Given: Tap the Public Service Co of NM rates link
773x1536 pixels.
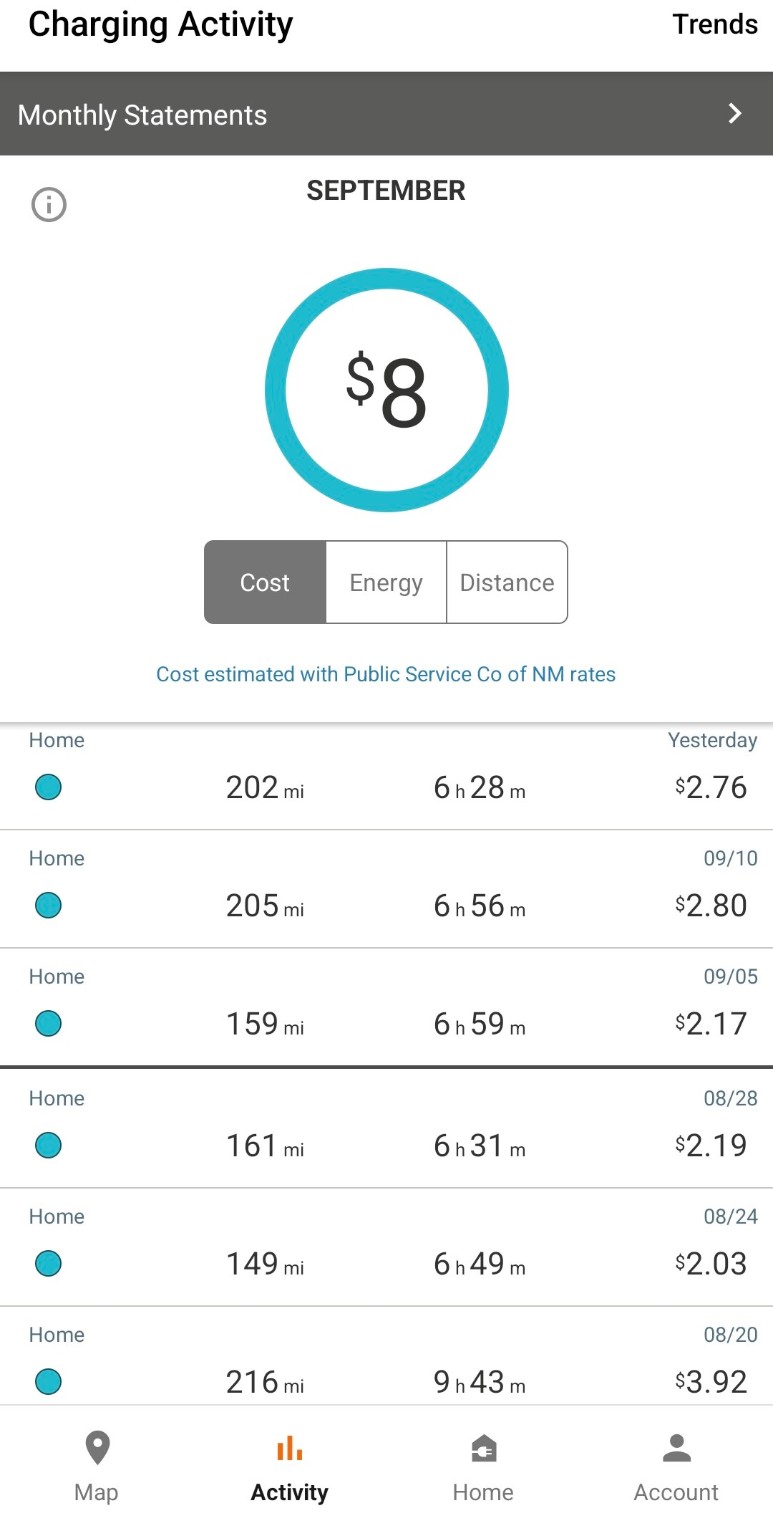Looking at the screenshot, I should click(x=386, y=674).
